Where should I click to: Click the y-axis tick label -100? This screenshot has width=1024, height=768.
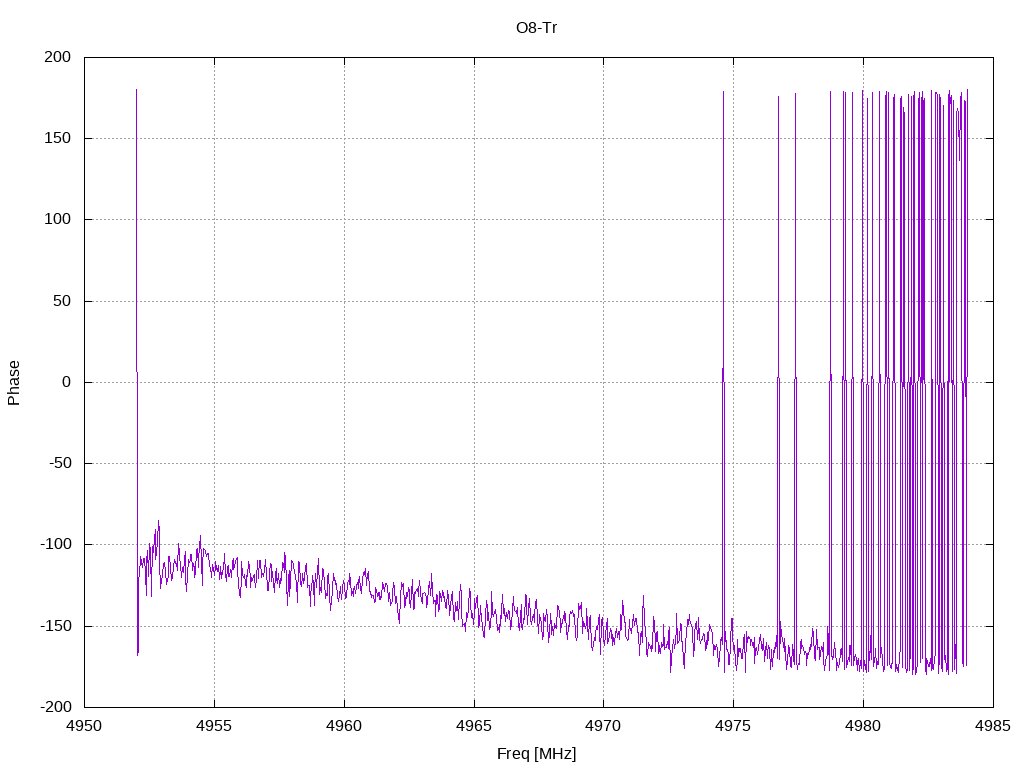56,544
